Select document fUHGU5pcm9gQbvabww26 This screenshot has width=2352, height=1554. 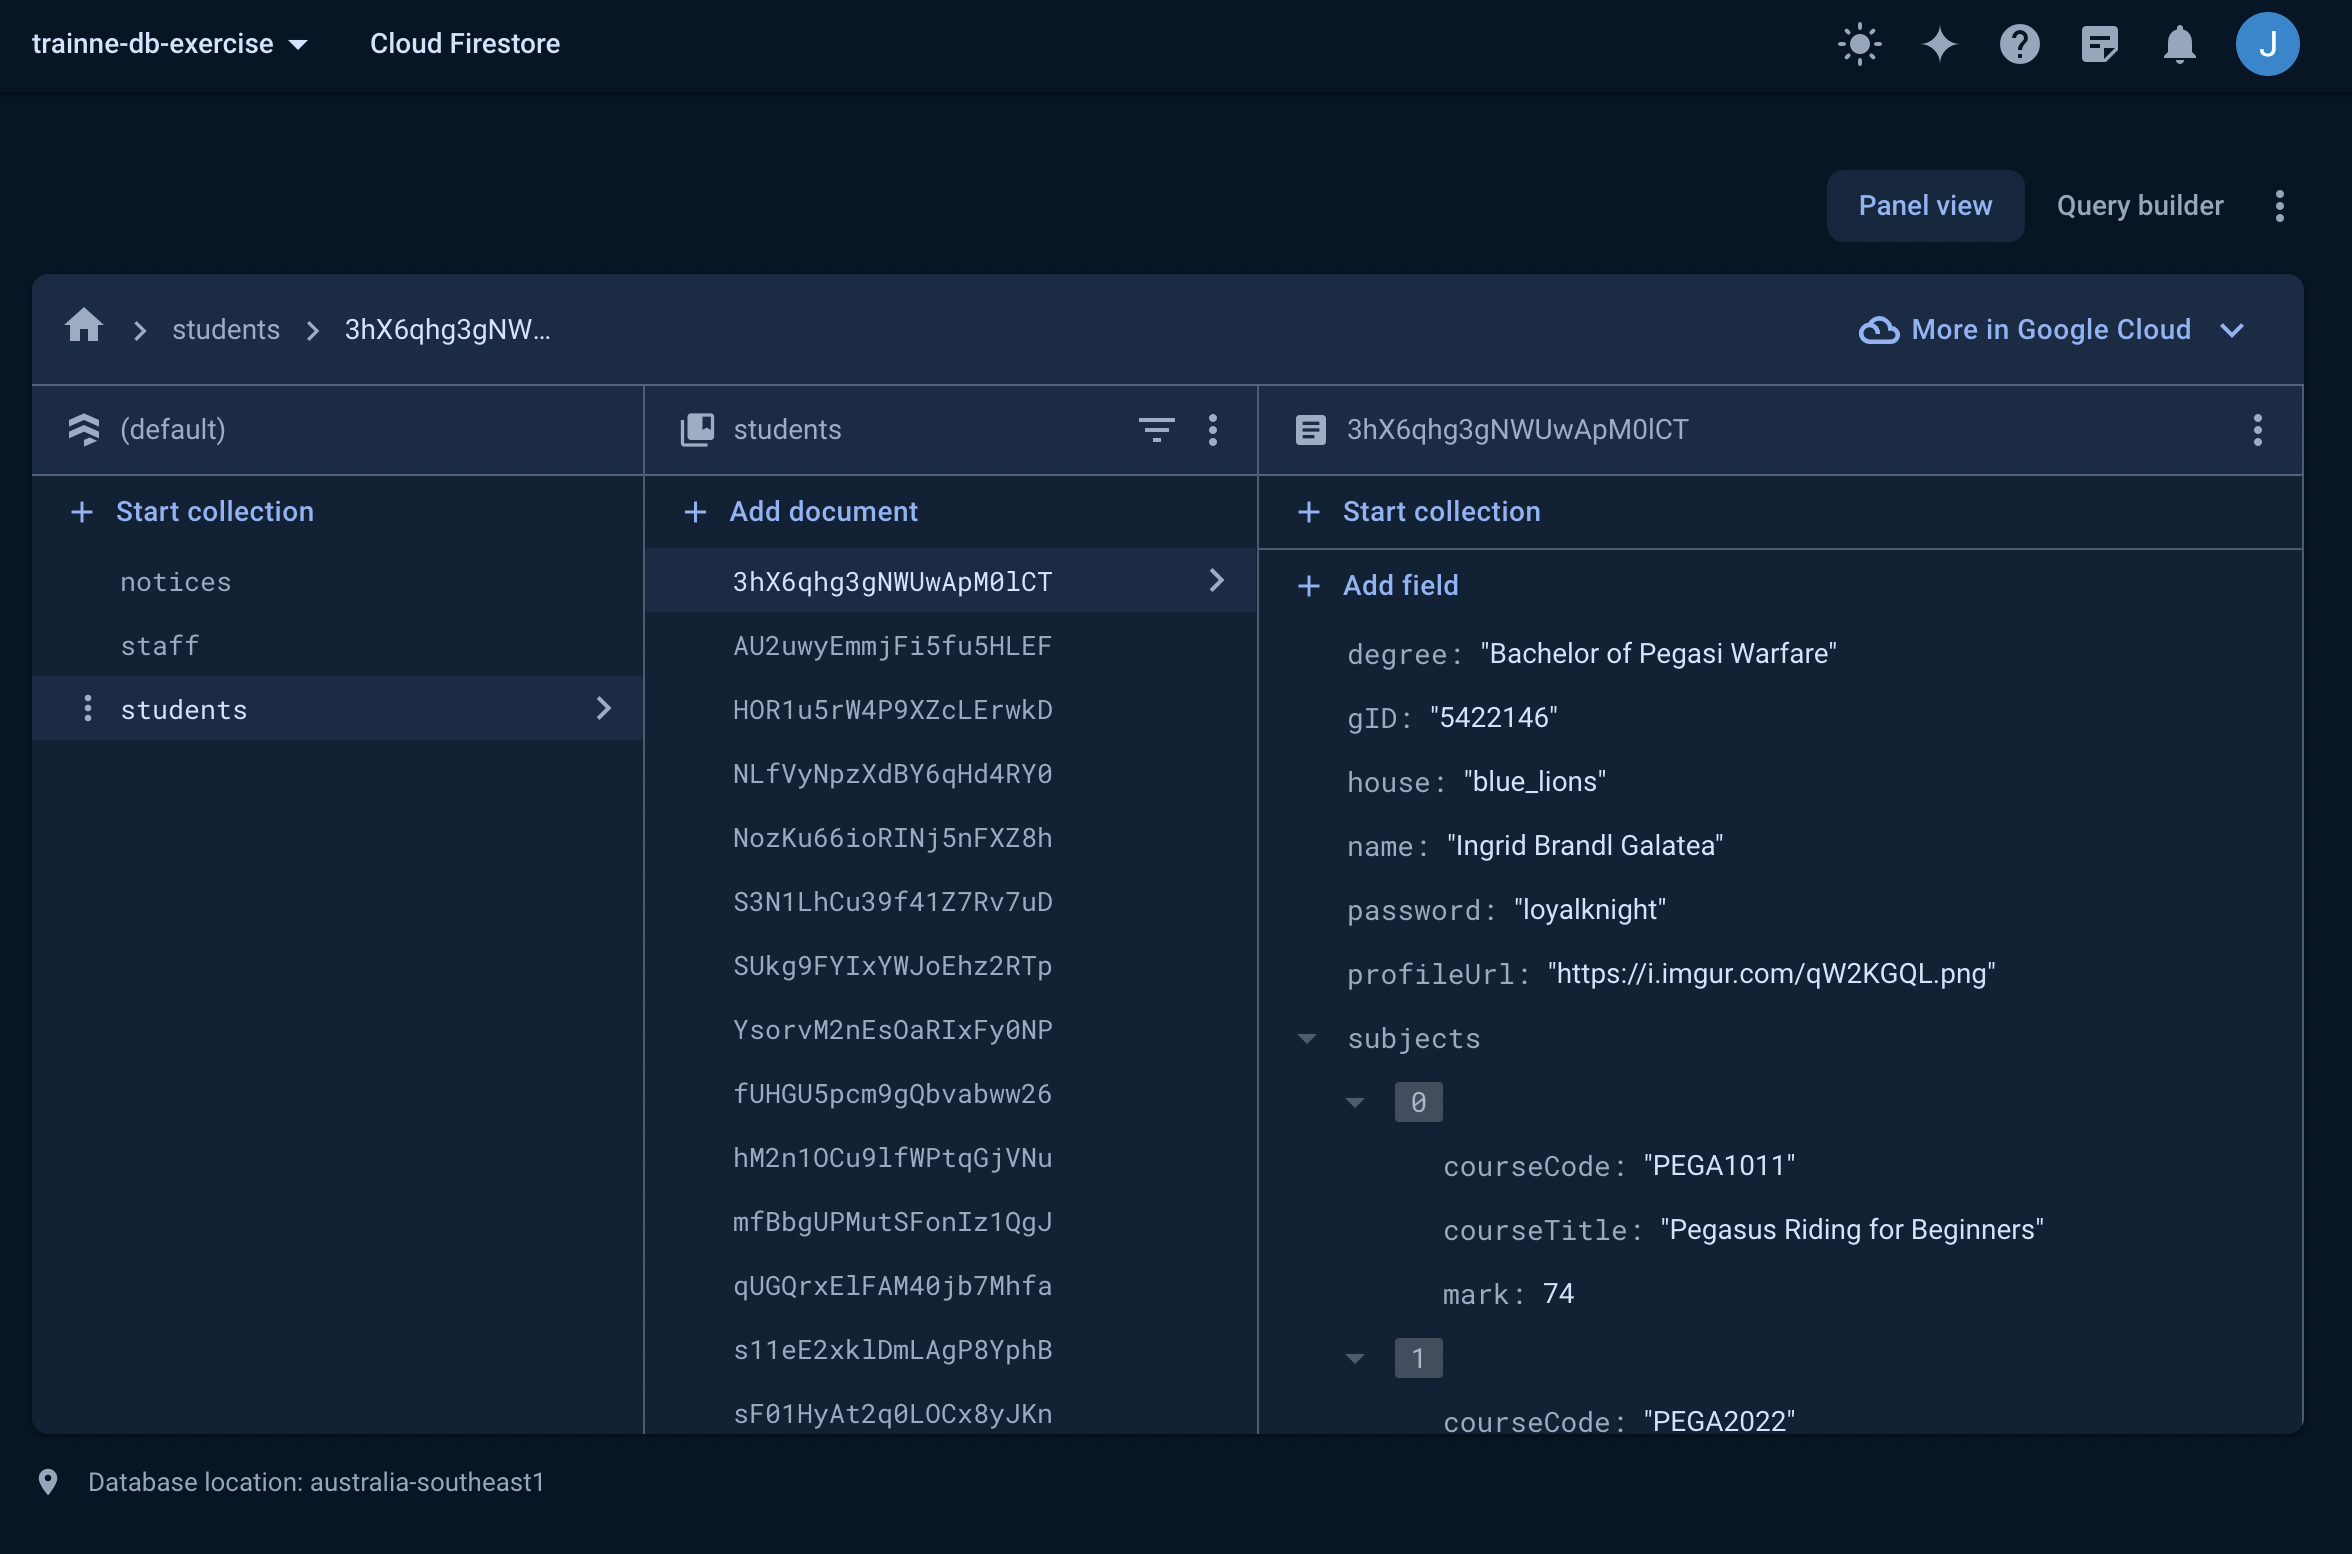(950, 1094)
